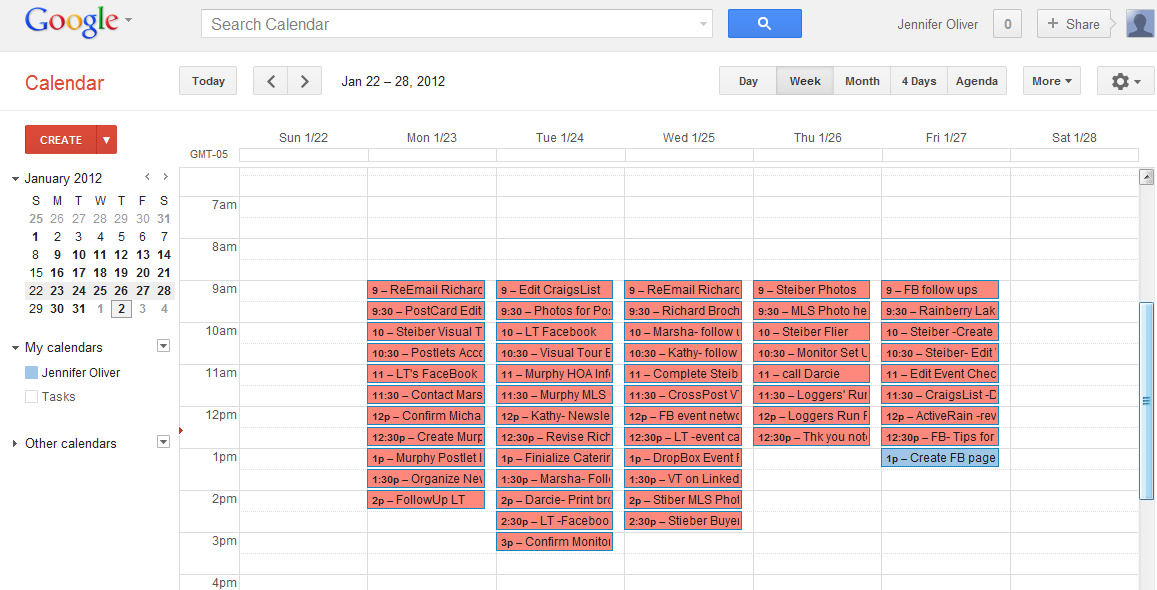Enable the Tasks calendar checkbox
Screen dimensions: 1157x590
tap(32, 396)
